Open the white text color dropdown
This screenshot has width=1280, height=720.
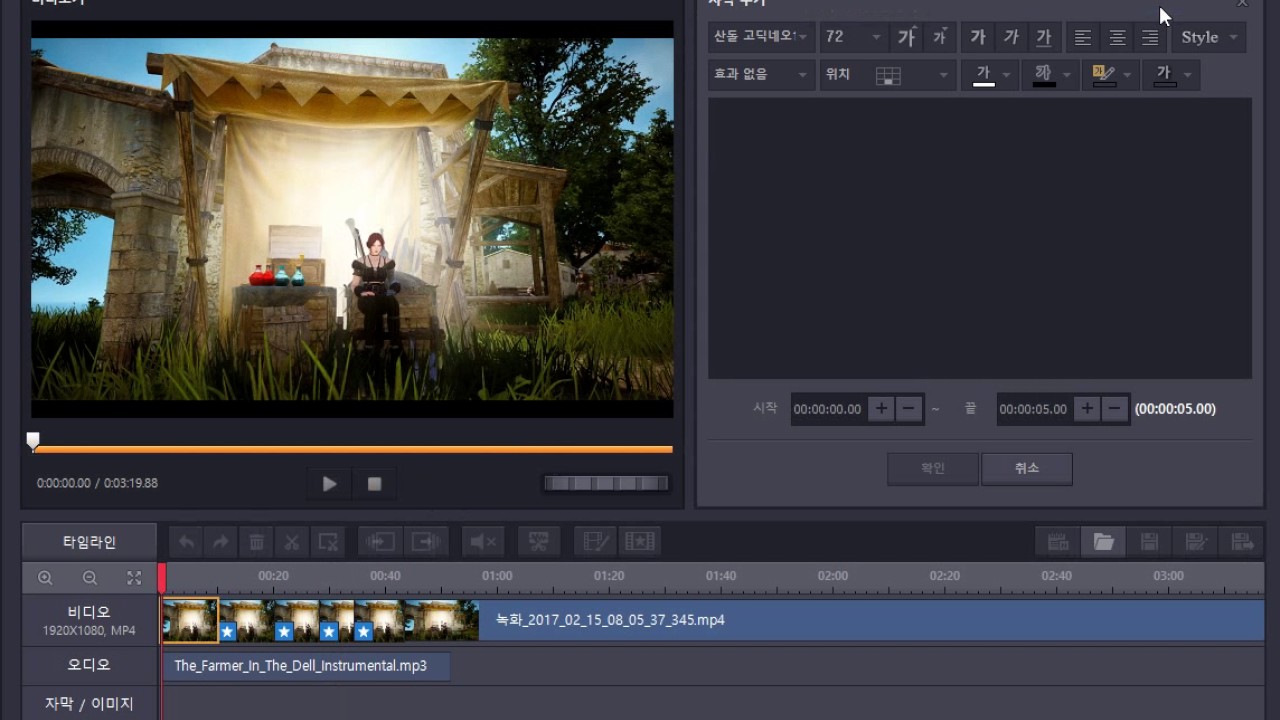coord(991,74)
